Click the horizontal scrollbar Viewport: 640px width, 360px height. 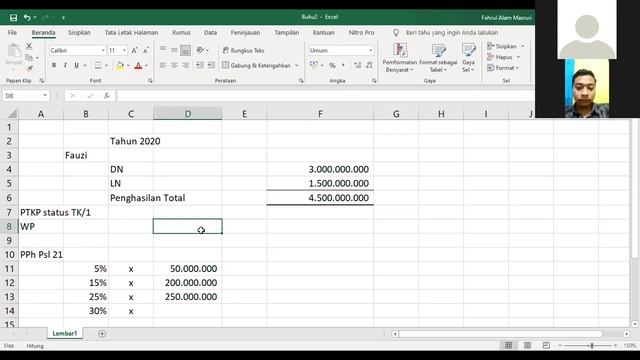[500, 334]
